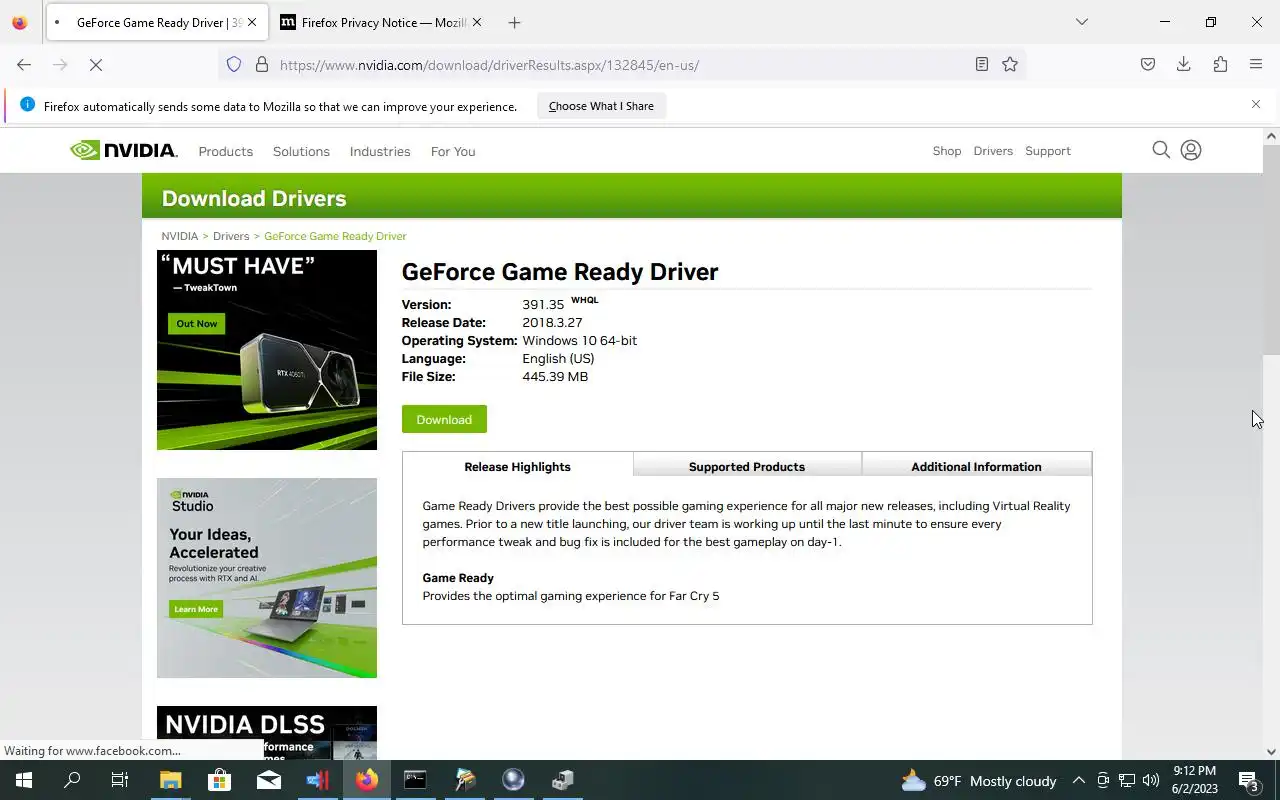Open the Industries menu

pos(380,151)
